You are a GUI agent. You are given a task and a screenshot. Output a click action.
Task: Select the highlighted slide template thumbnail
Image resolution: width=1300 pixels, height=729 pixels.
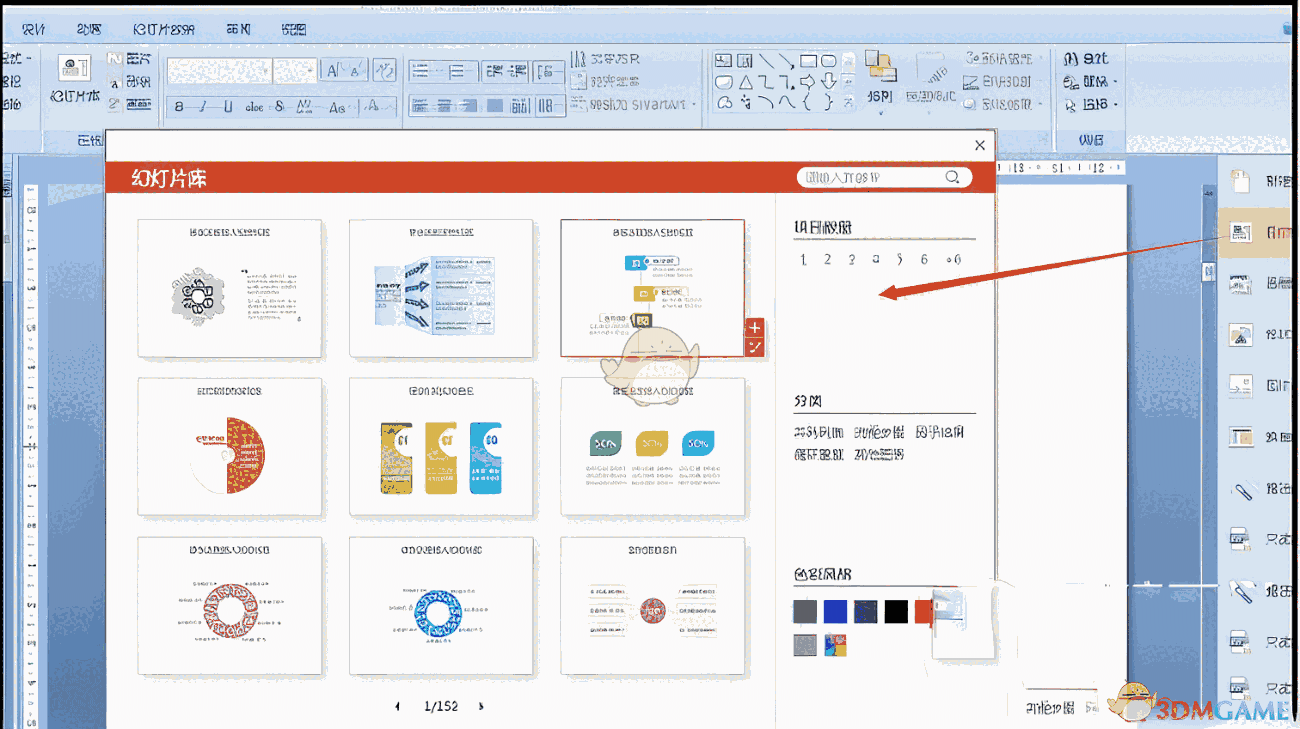[x=652, y=288]
